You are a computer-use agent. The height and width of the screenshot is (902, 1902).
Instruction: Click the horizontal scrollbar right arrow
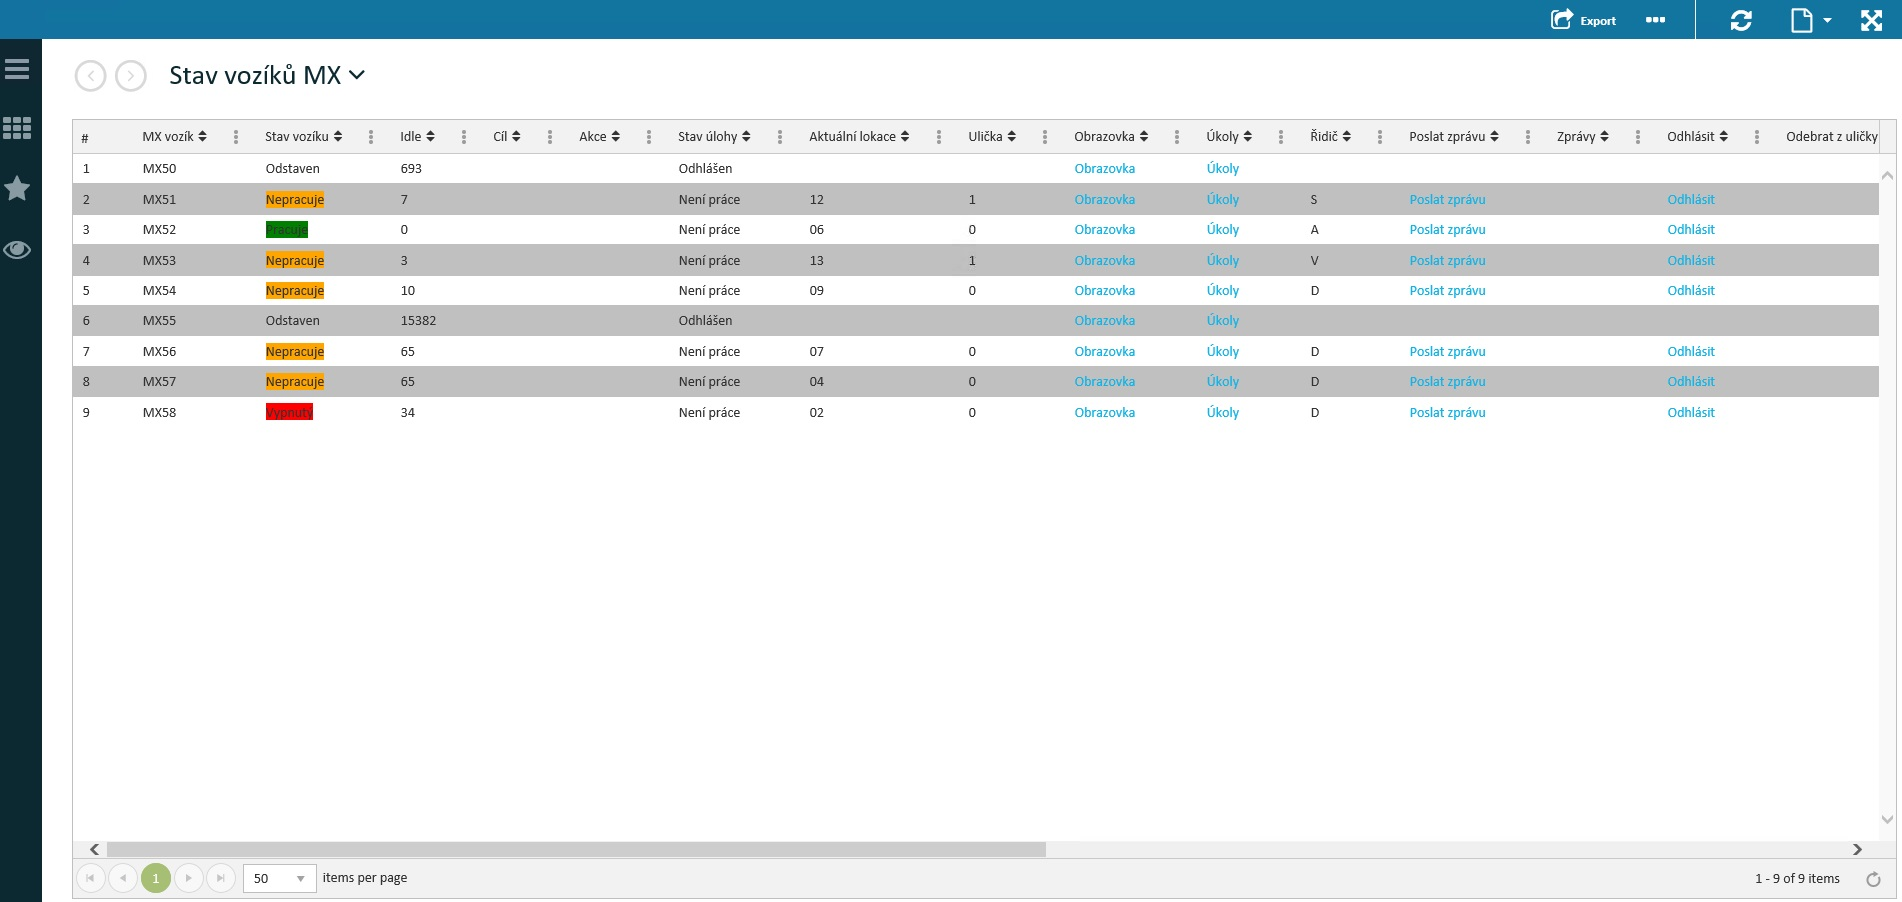(1857, 849)
